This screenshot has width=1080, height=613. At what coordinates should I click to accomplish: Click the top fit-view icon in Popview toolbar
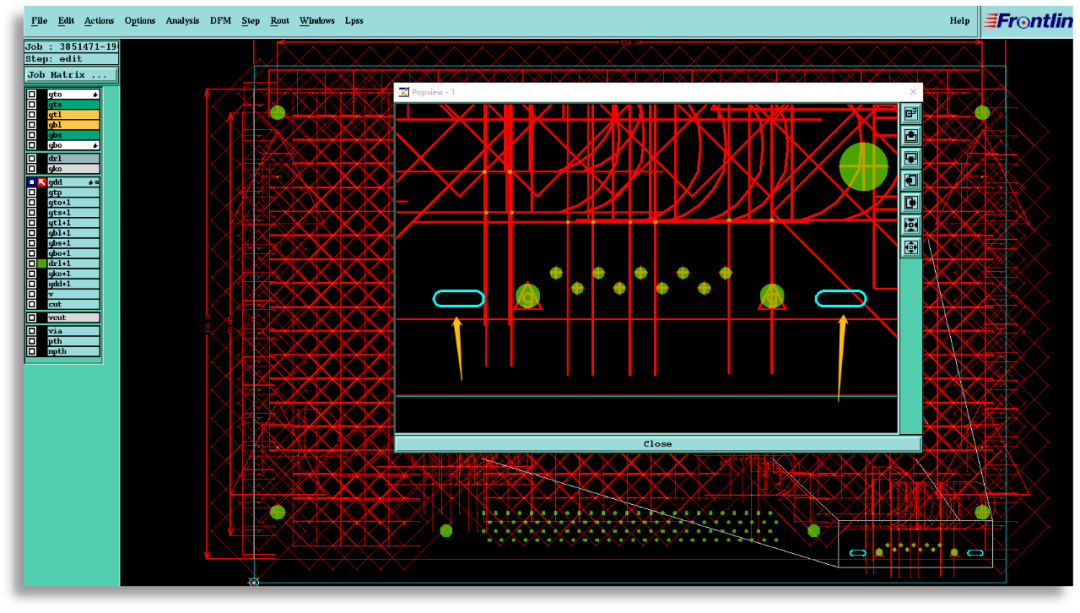coord(911,114)
